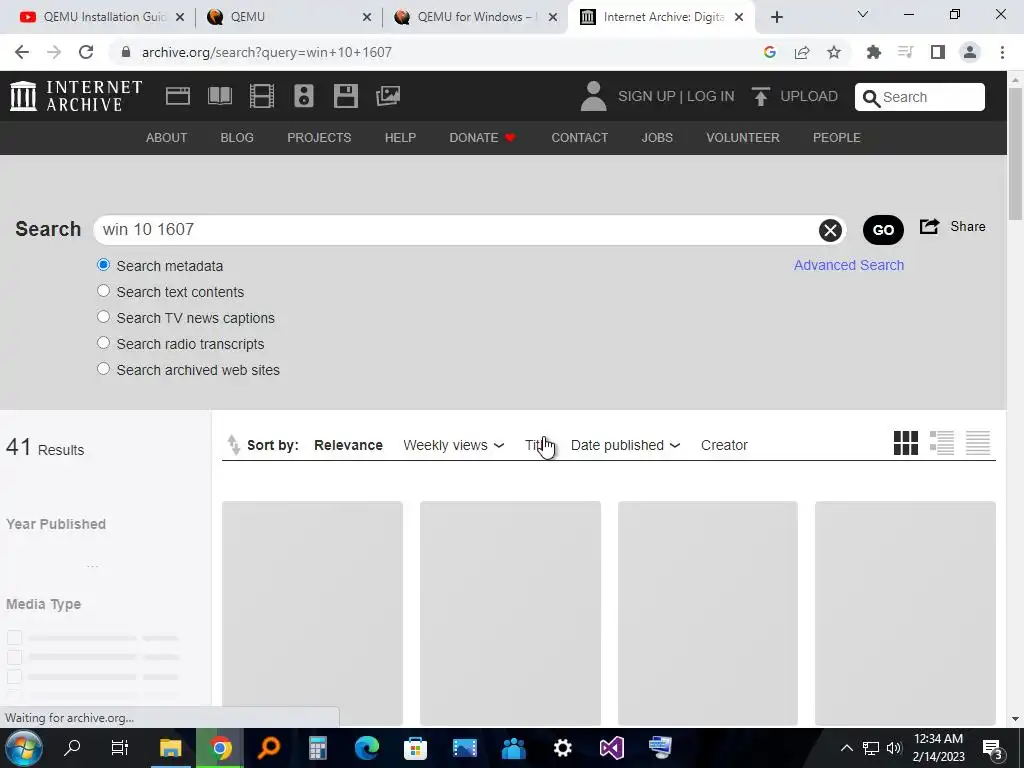
Task: Open File Explorer from taskbar
Action: [170, 748]
